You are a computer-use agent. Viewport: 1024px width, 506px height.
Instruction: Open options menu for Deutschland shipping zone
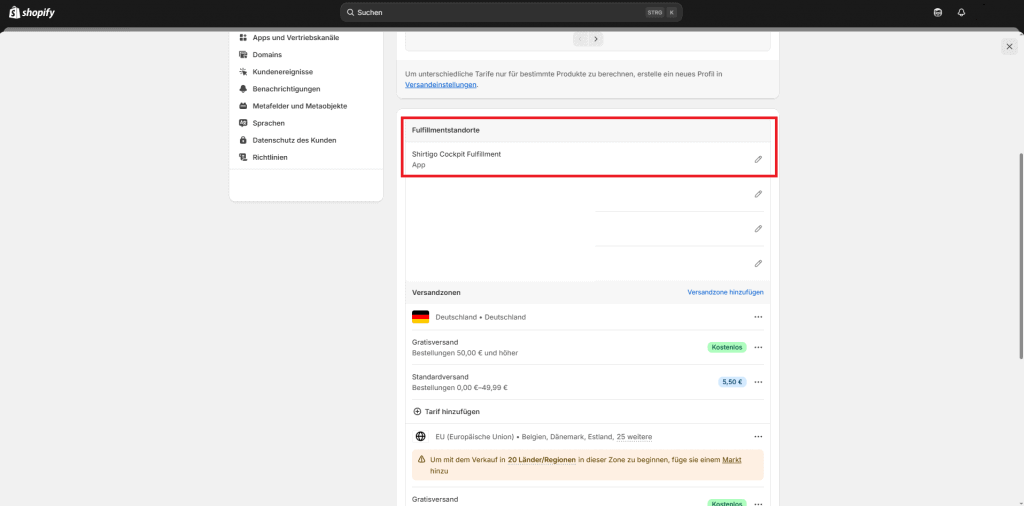click(x=758, y=317)
